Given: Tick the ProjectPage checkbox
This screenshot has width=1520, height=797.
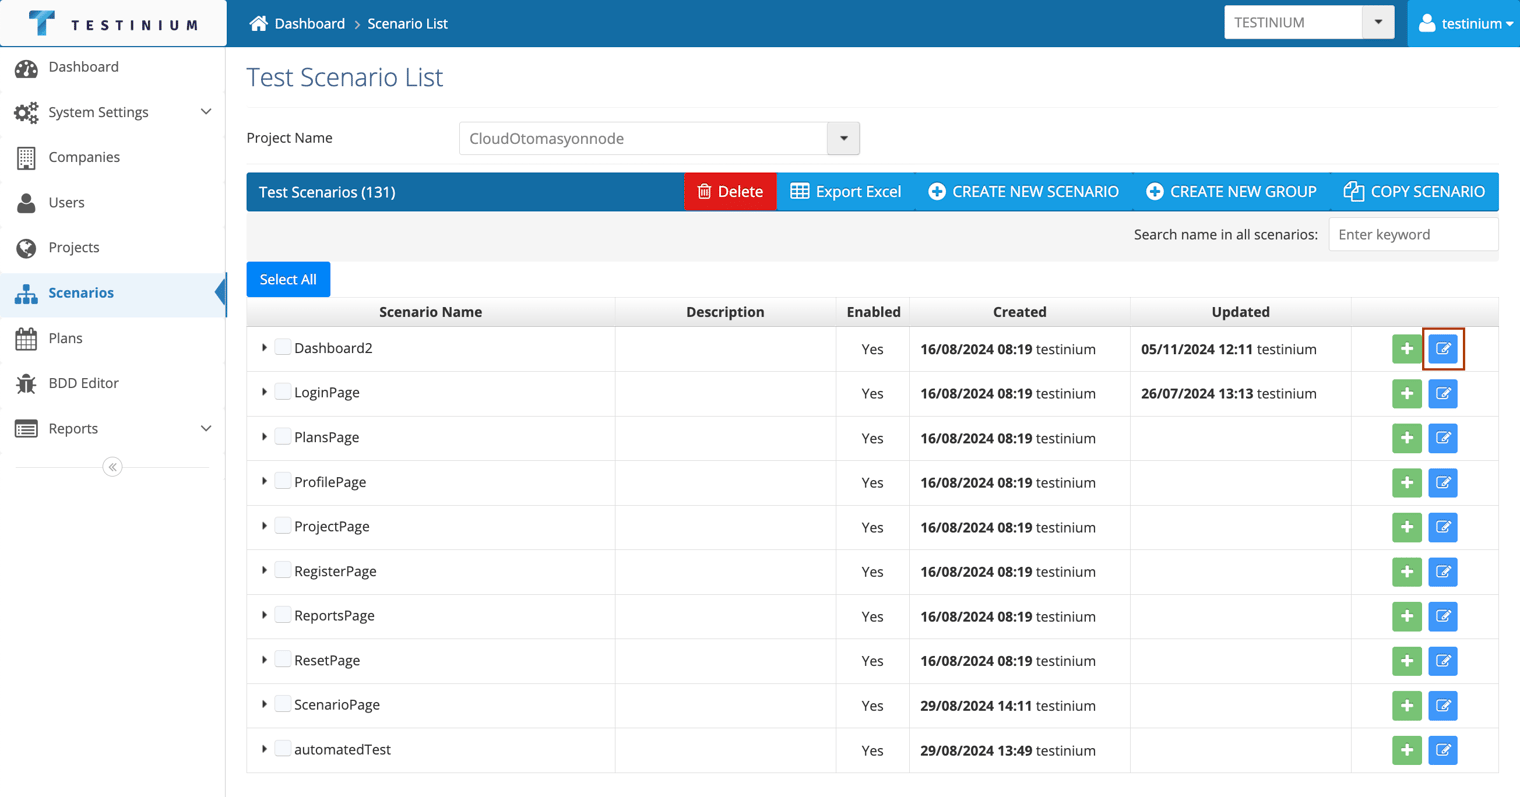Looking at the screenshot, I should [x=283, y=525].
